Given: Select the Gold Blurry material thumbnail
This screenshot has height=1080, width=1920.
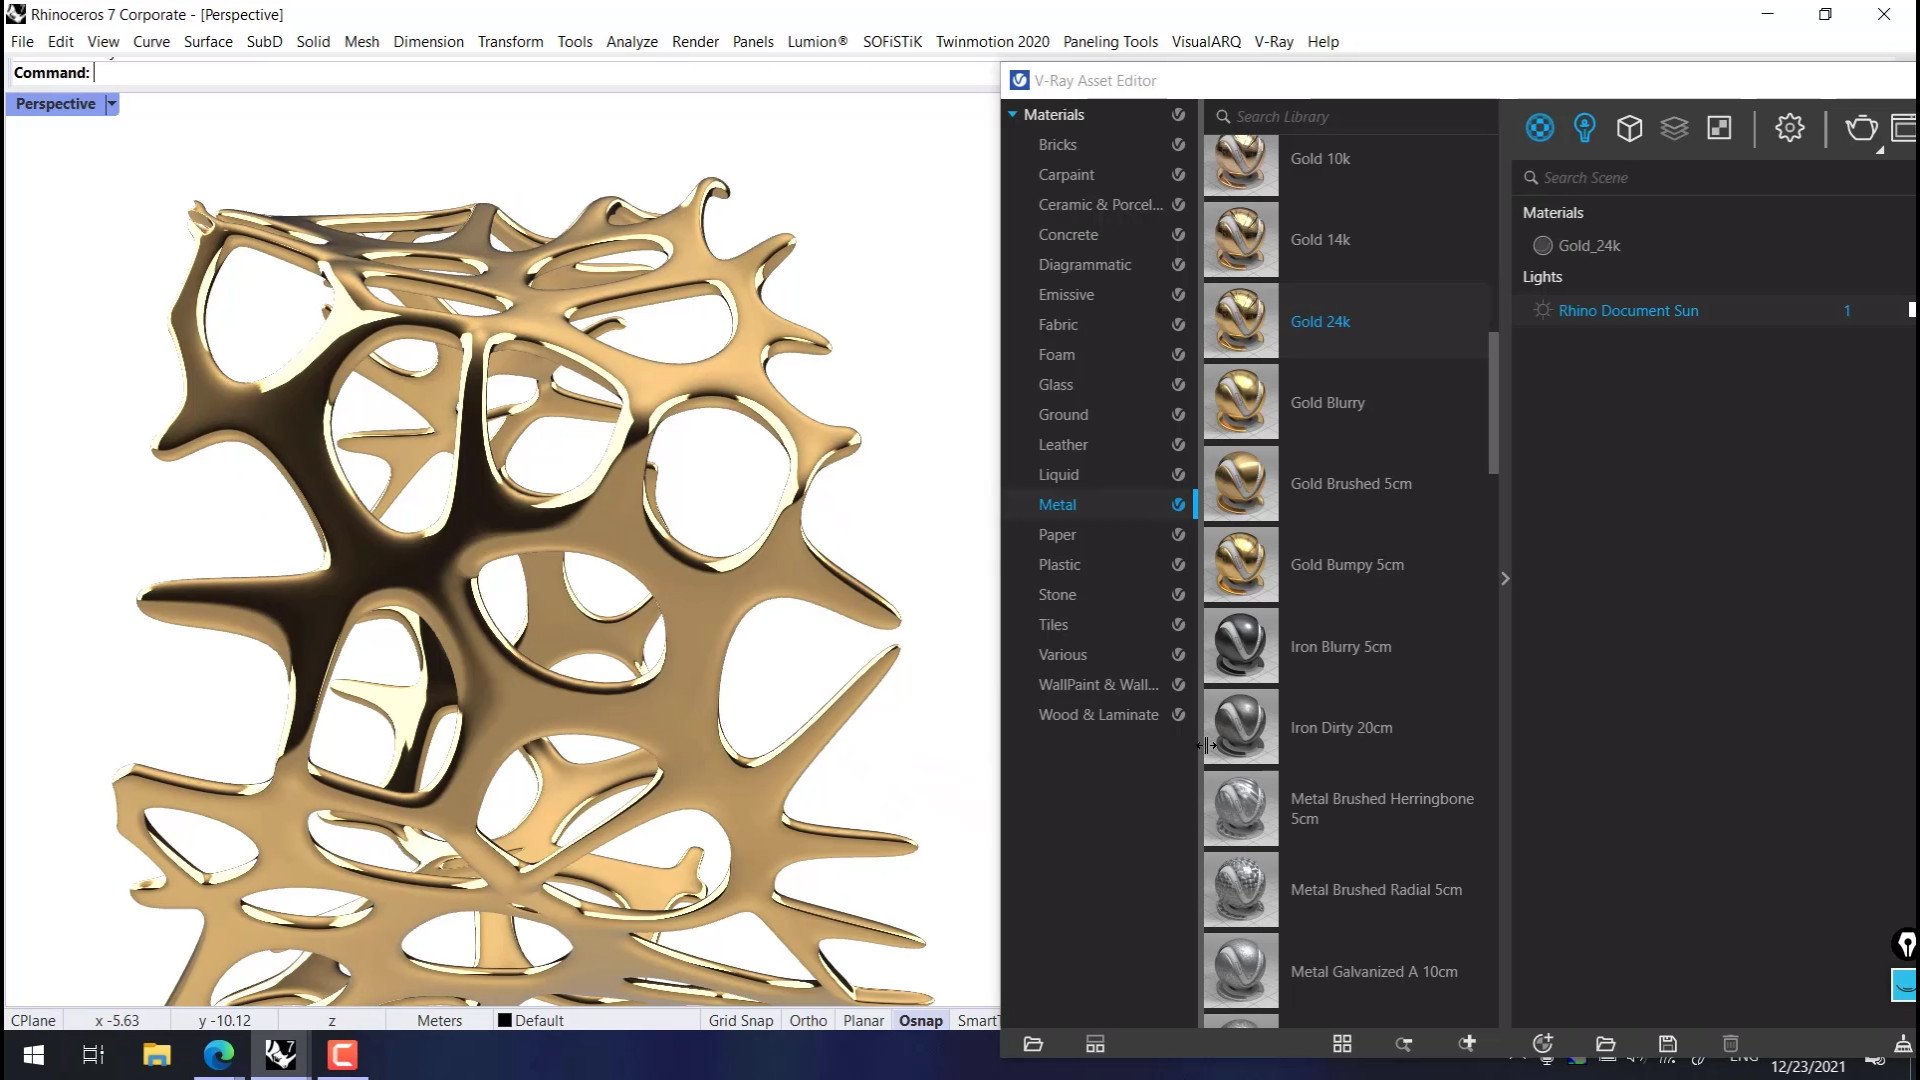Looking at the screenshot, I should pos(1241,402).
